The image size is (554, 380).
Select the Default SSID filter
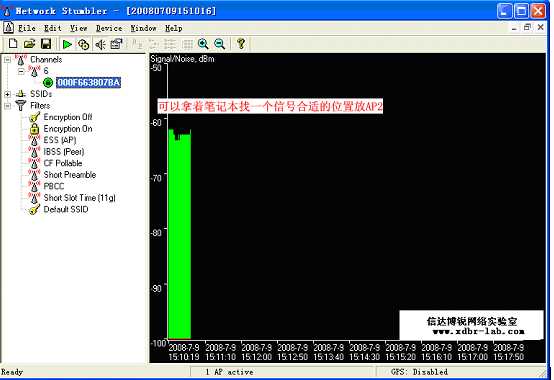(66, 209)
